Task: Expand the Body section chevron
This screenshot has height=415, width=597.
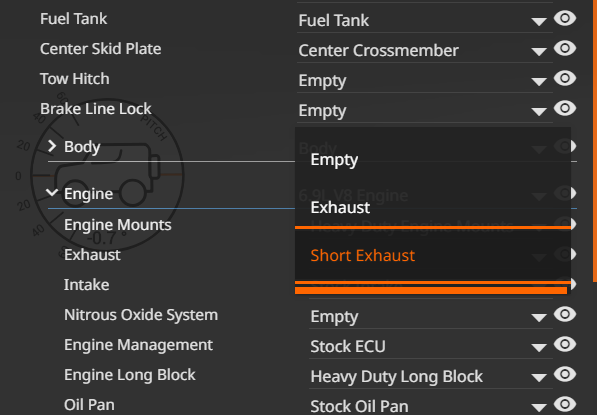Action: point(52,146)
